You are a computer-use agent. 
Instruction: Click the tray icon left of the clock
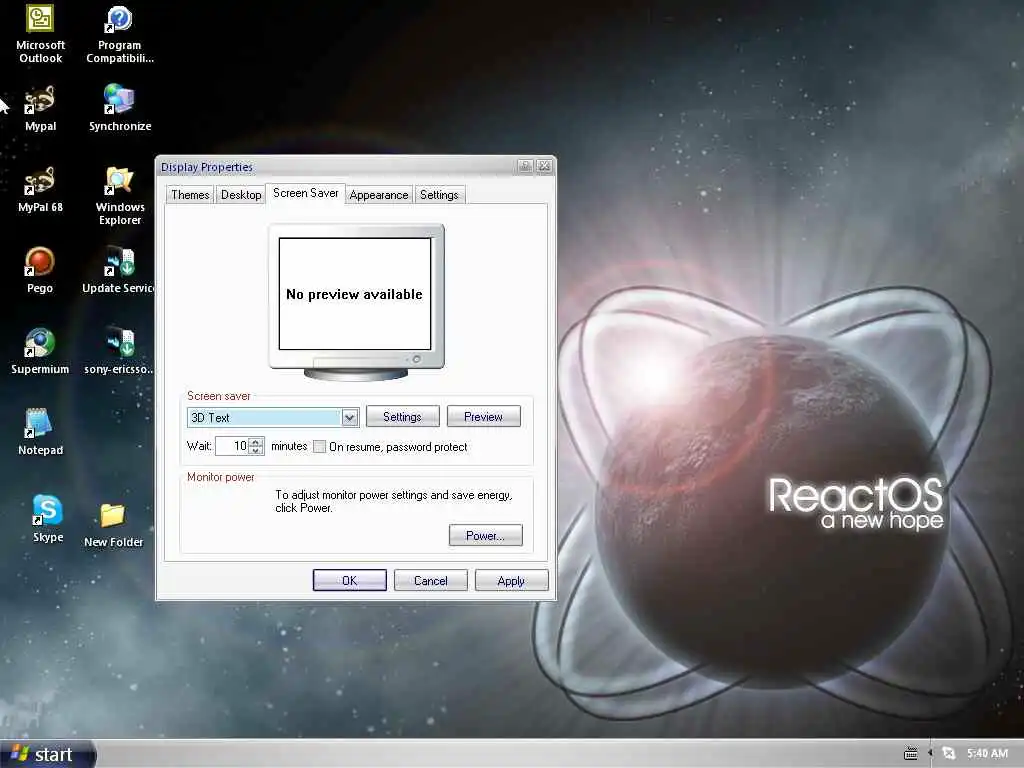[x=948, y=754]
